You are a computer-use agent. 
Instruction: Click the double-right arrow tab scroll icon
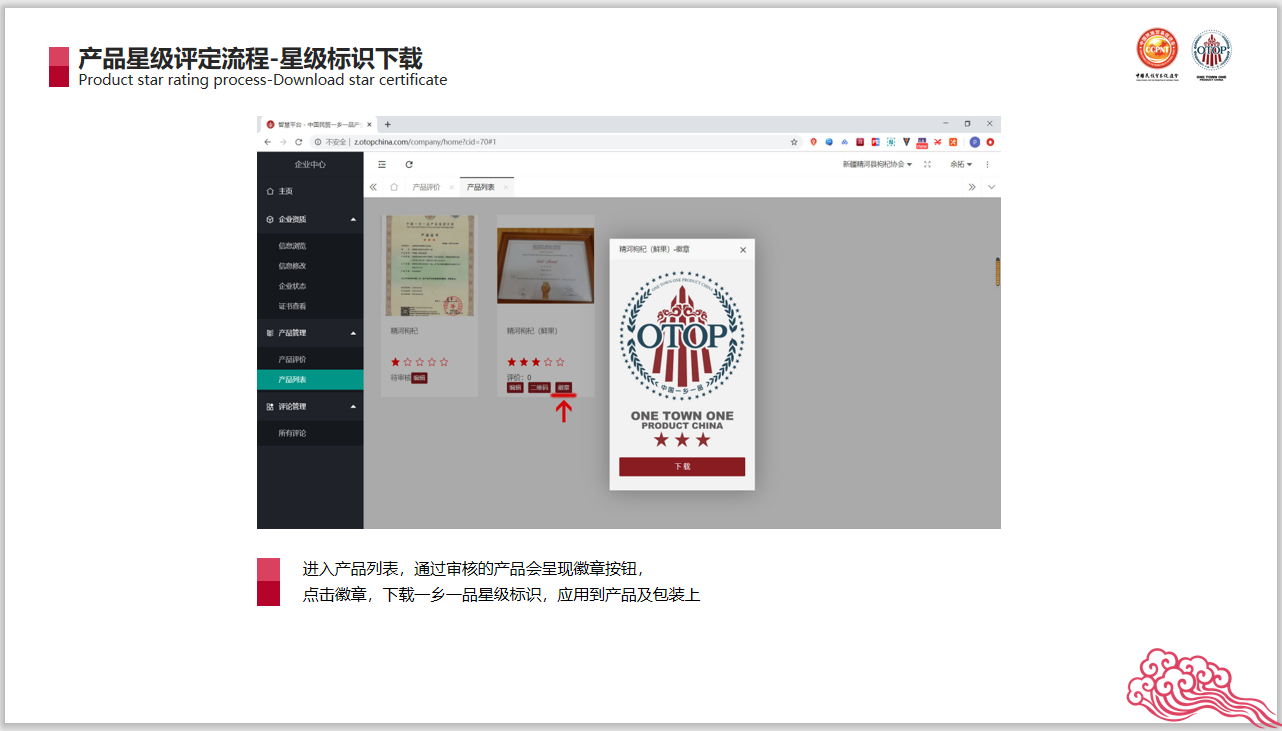click(972, 187)
